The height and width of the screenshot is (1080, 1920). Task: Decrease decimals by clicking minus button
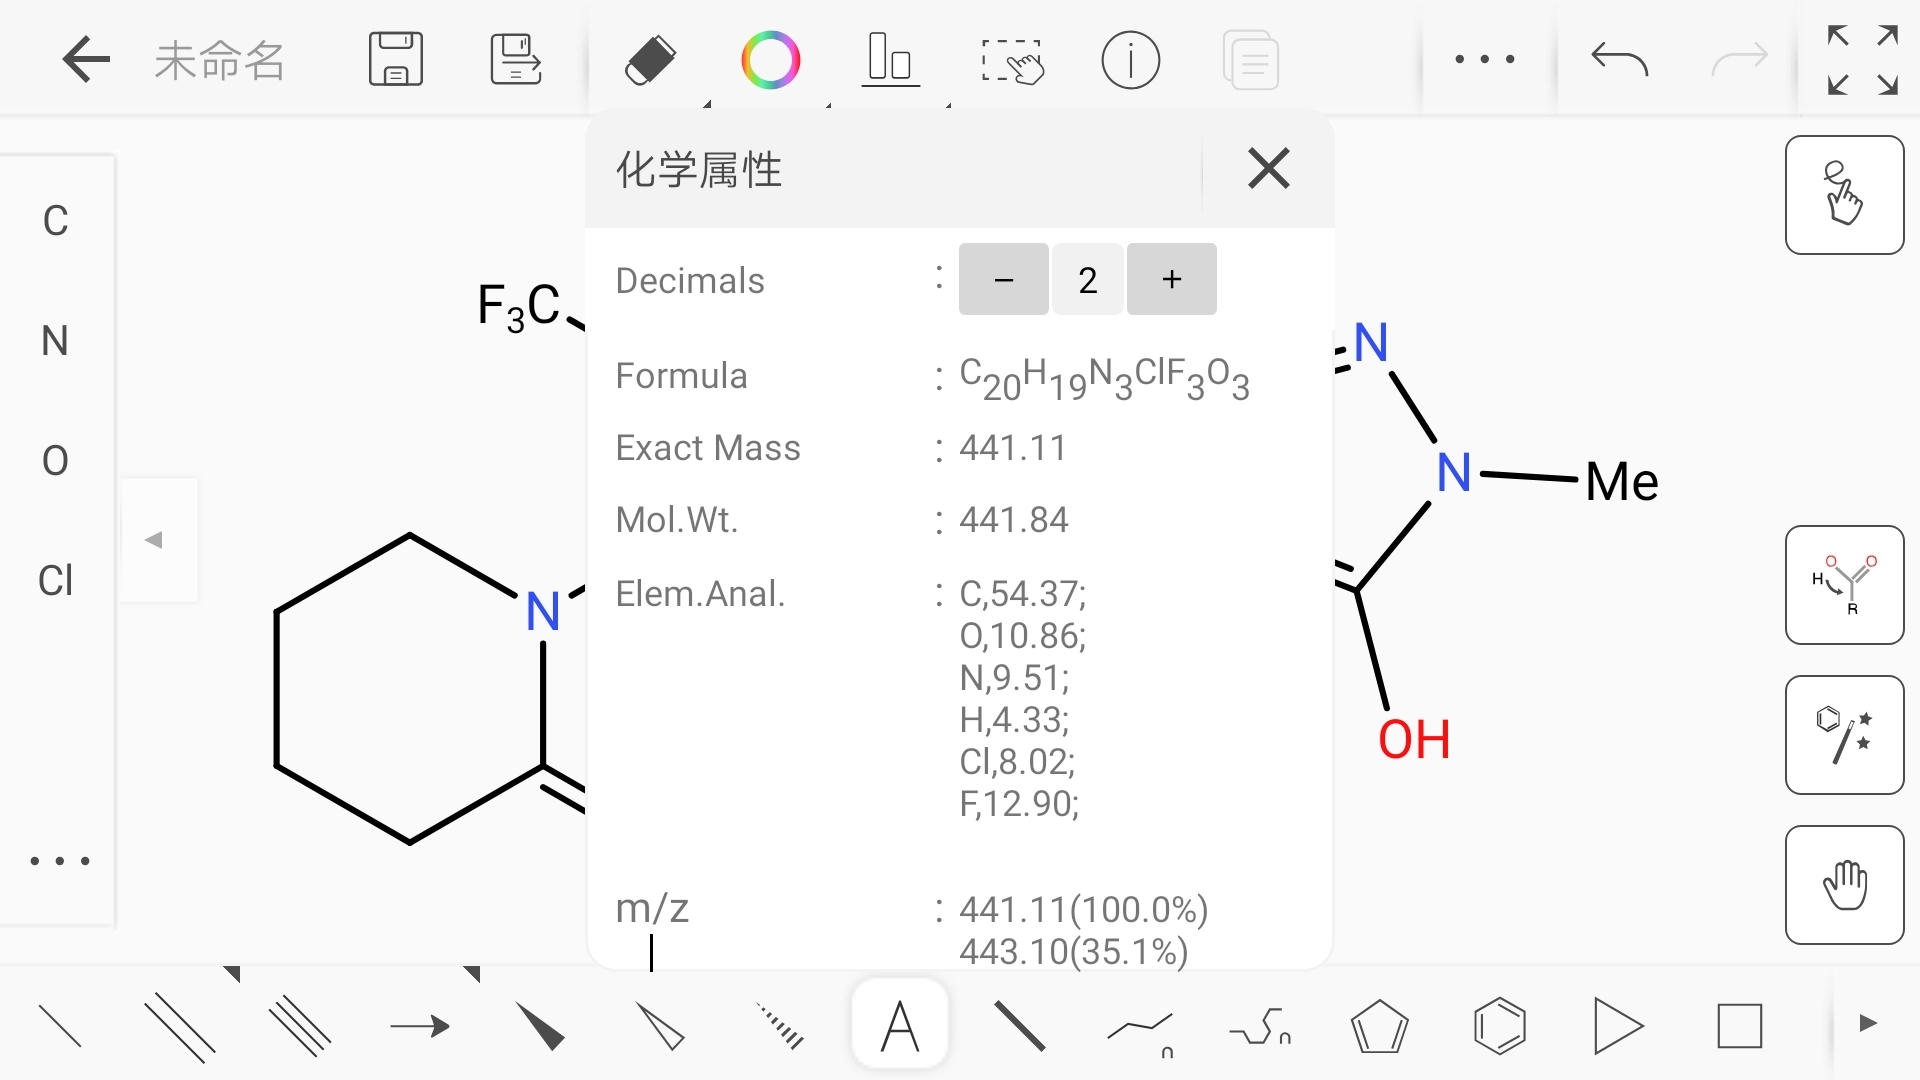pos(1002,280)
